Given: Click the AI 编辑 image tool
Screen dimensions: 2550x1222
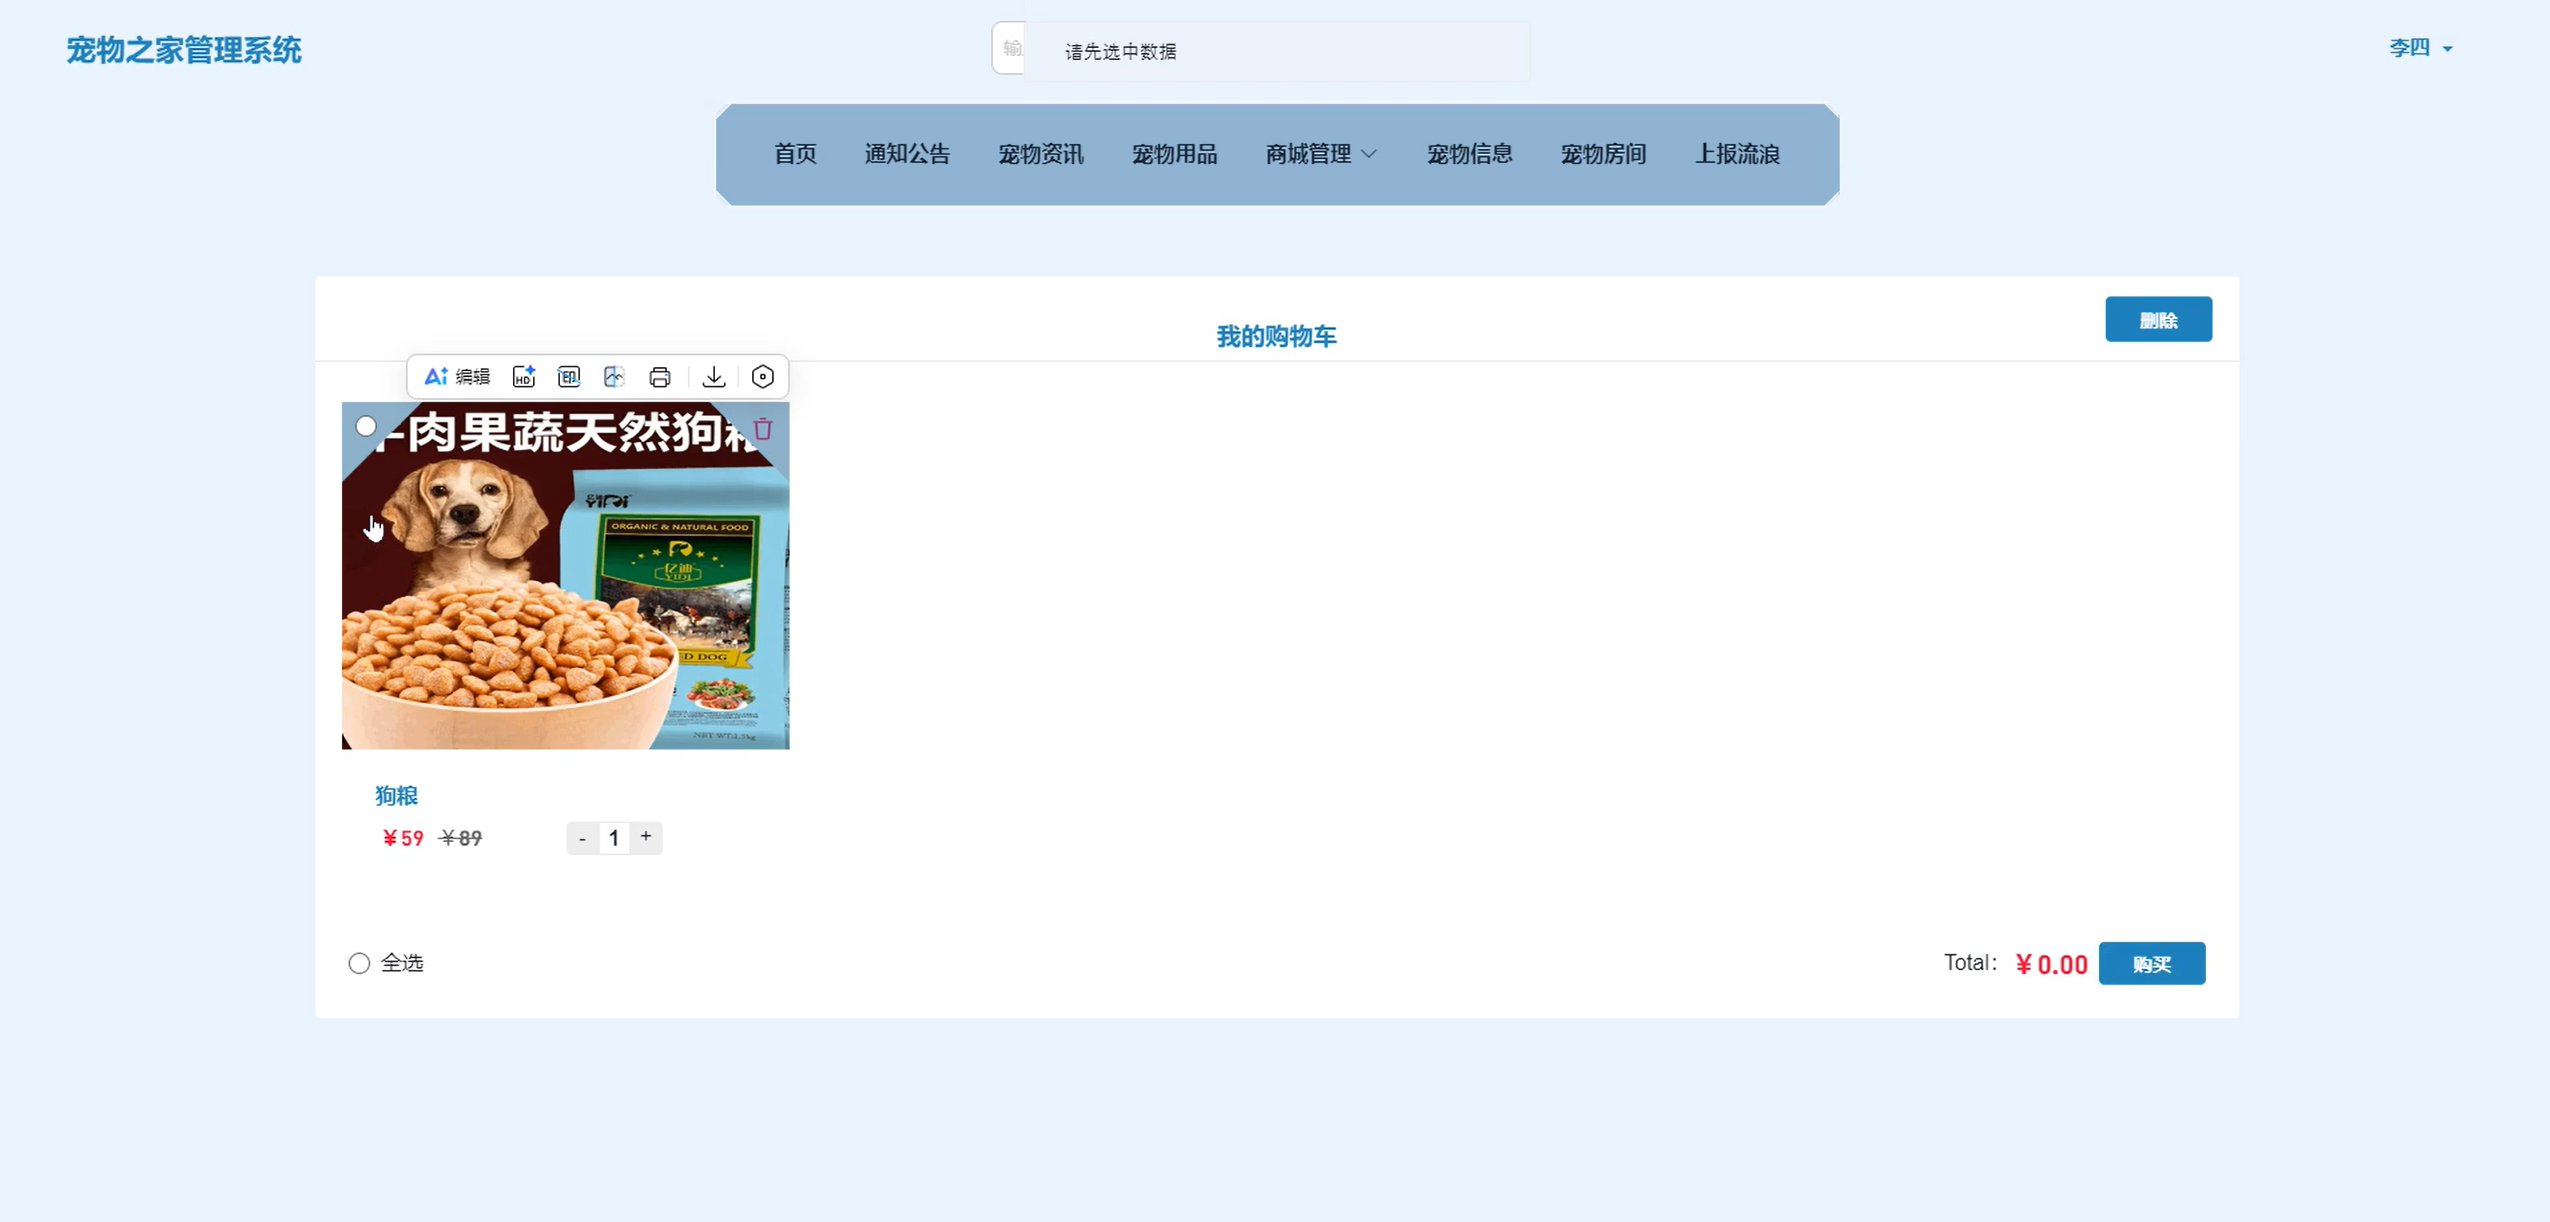Looking at the screenshot, I should [x=457, y=377].
